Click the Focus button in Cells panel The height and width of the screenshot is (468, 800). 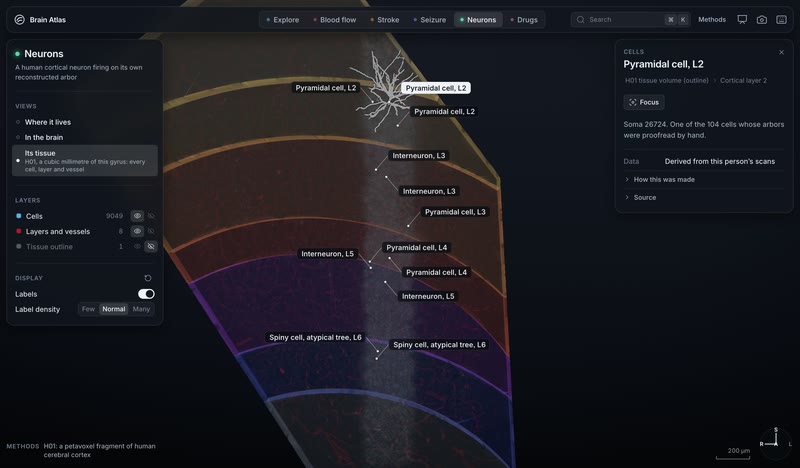[x=644, y=102]
